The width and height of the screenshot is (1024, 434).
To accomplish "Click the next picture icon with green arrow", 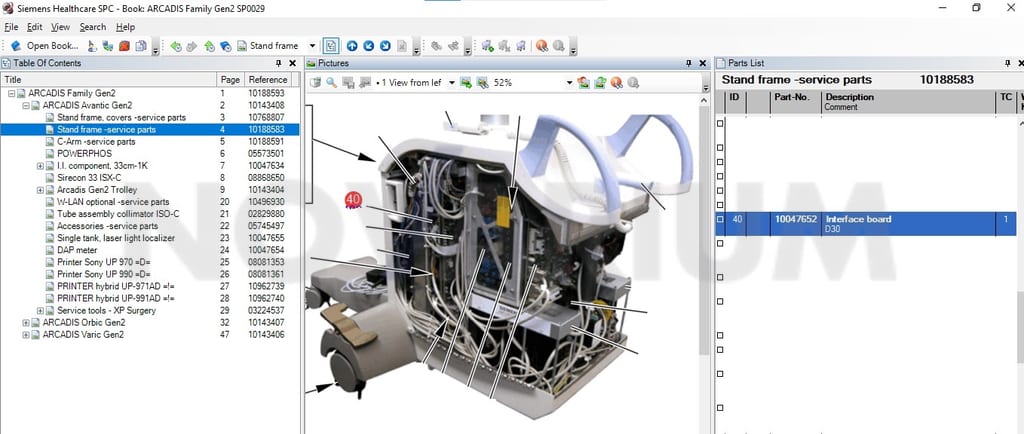I will [x=466, y=83].
